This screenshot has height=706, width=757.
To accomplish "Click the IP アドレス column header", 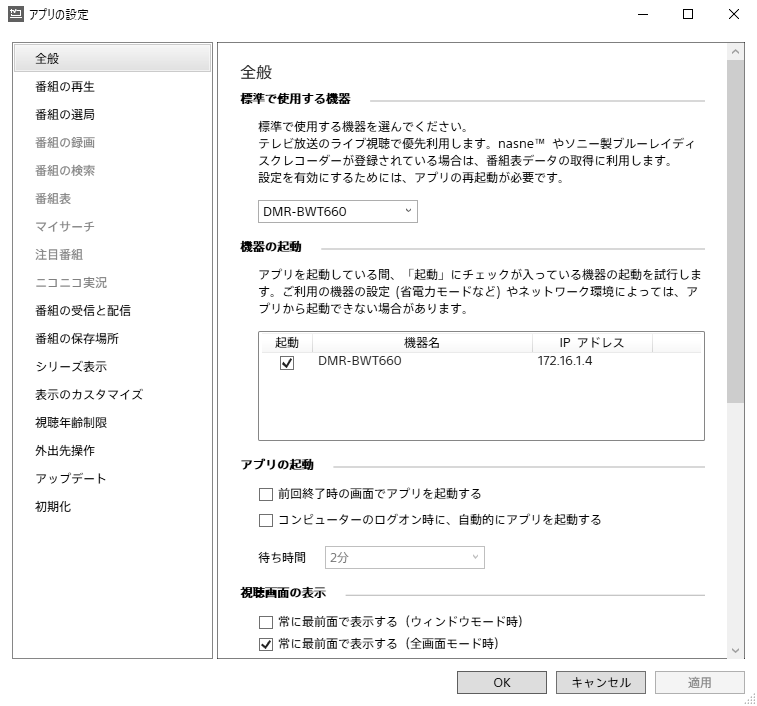I will point(592,343).
